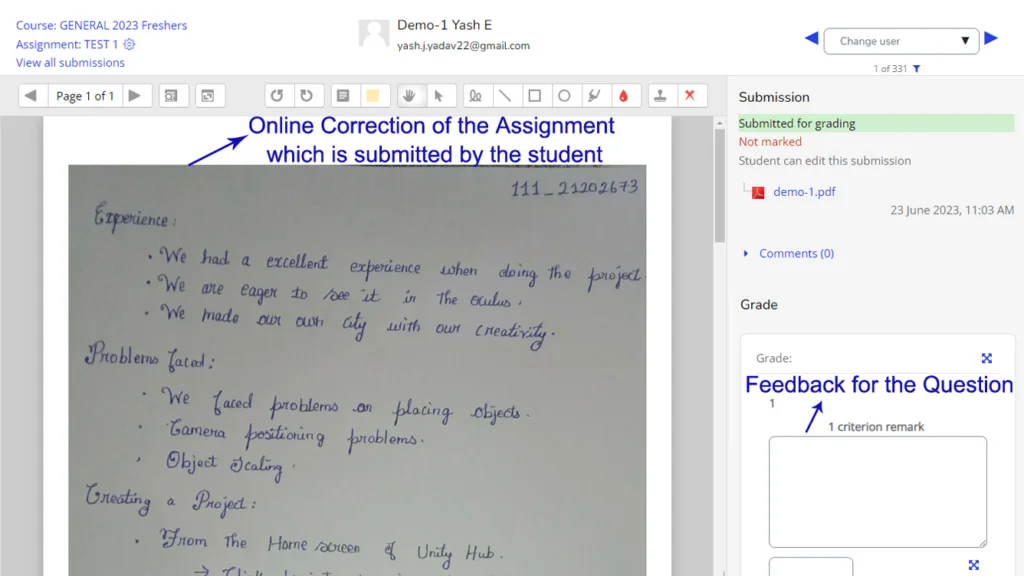The width and height of the screenshot is (1024, 576).
Task: Activate the hand drag tool
Action: (x=408, y=96)
